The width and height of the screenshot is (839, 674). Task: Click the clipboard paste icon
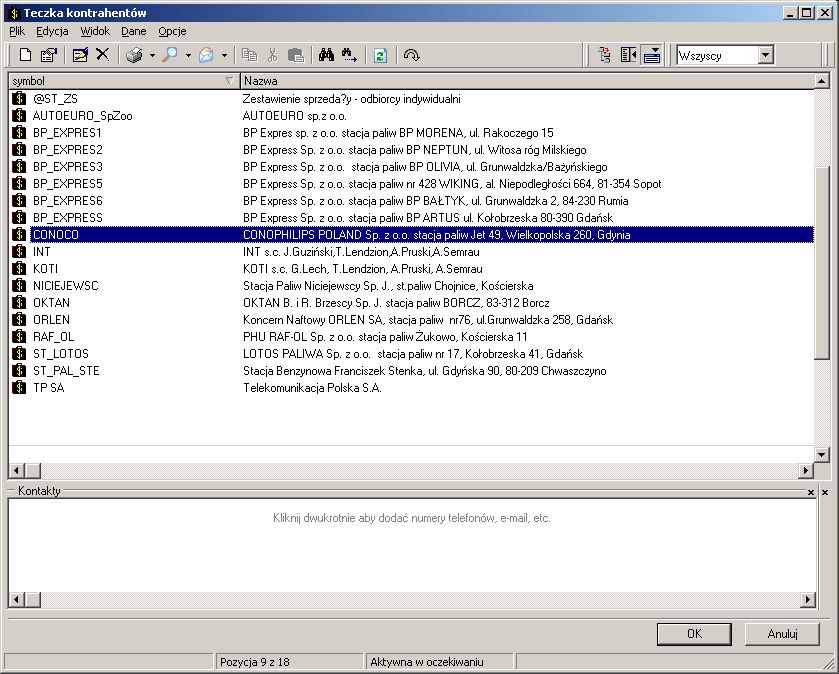click(x=295, y=55)
